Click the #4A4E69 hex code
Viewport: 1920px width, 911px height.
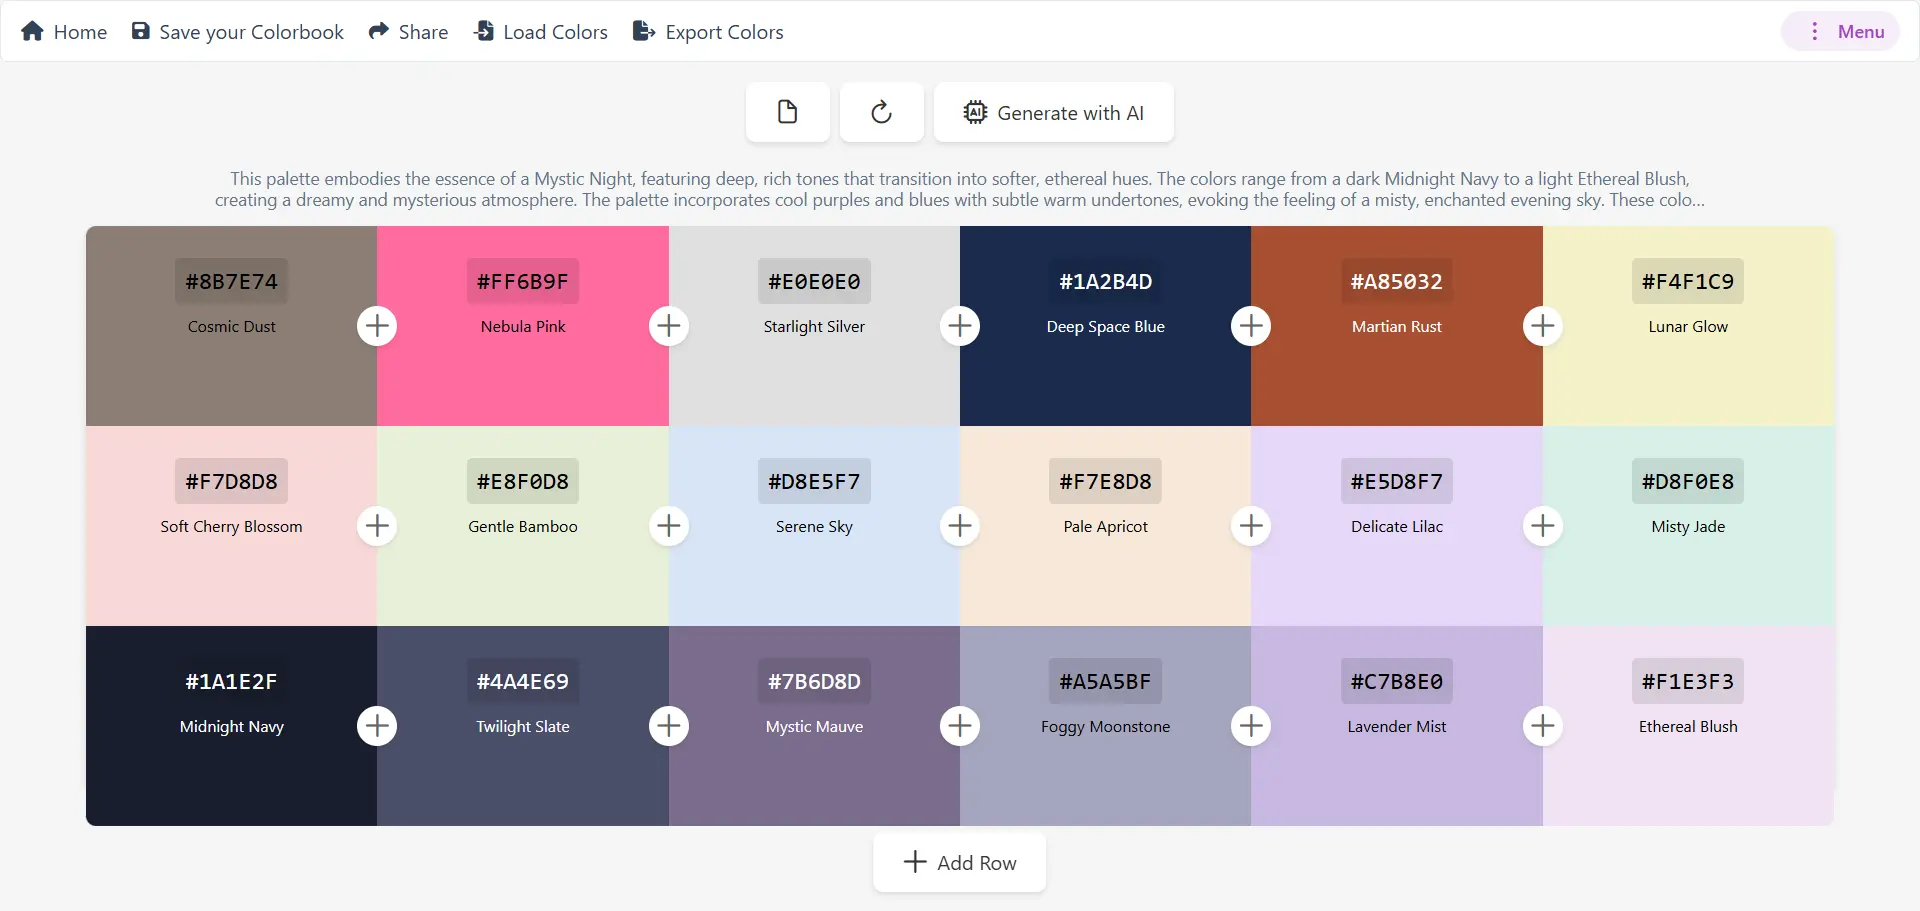click(523, 682)
